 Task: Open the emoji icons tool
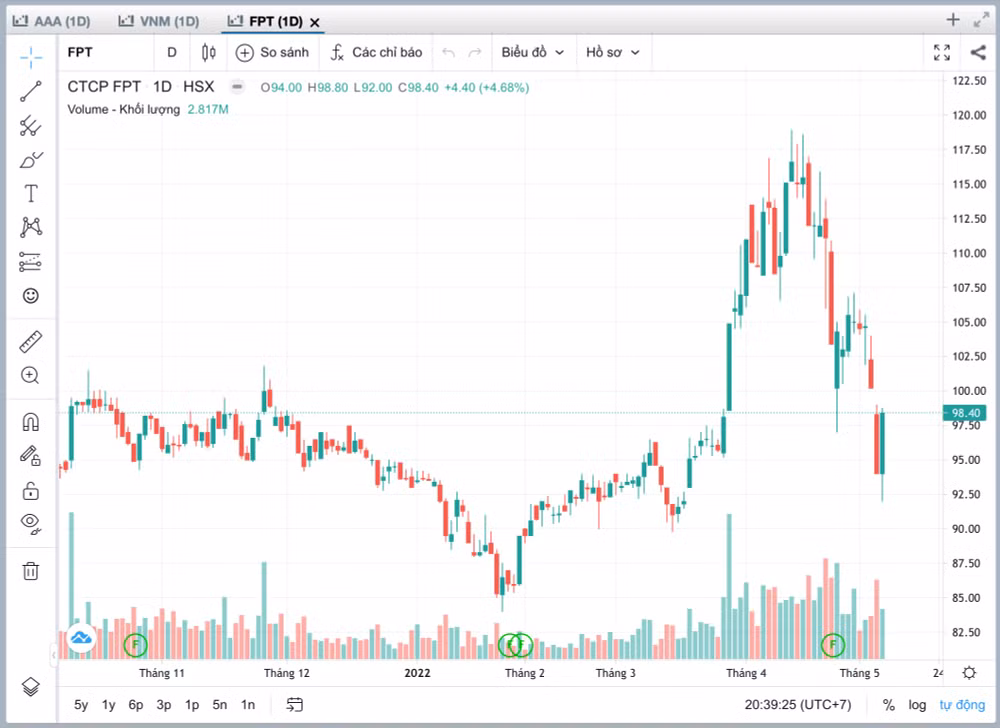31,296
